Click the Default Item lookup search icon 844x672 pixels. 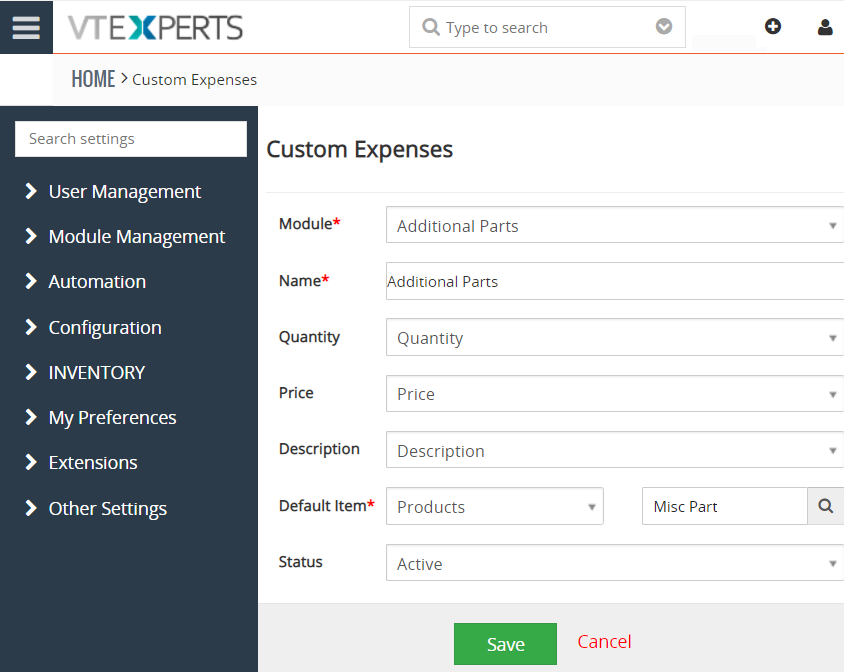tap(826, 506)
